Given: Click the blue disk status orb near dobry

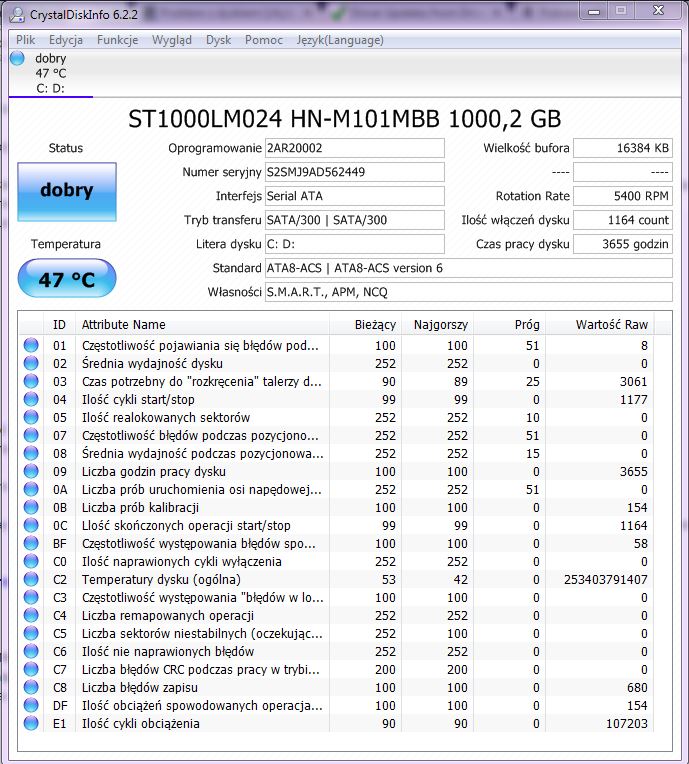Looking at the screenshot, I should 17,58.
